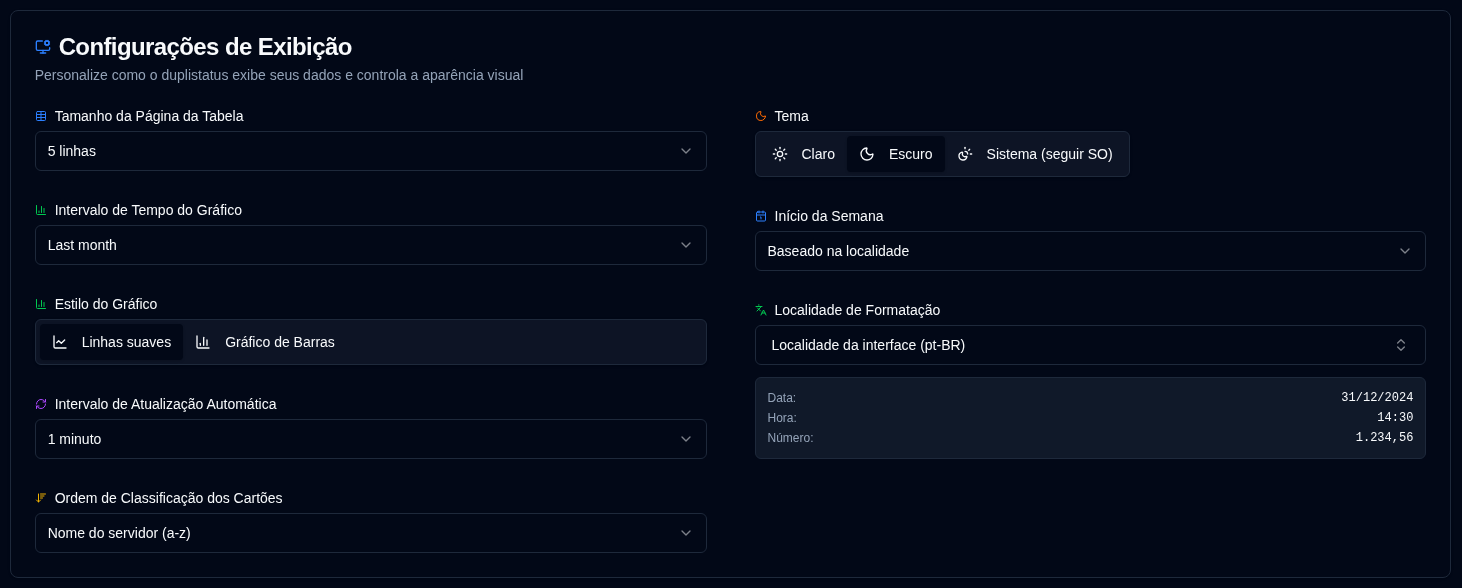This screenshot has width=1462, height=588.
Task: Click the table icon next to Tamanho da Página
Action: (41, 116)
